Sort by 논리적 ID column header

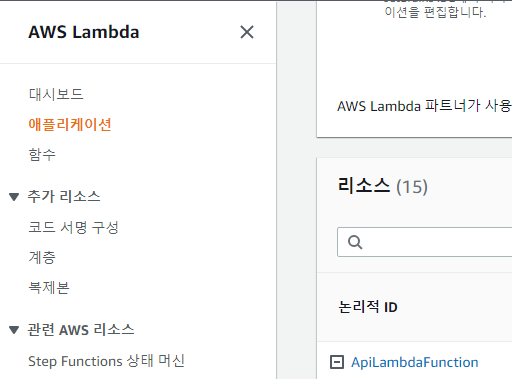(368, 307)
